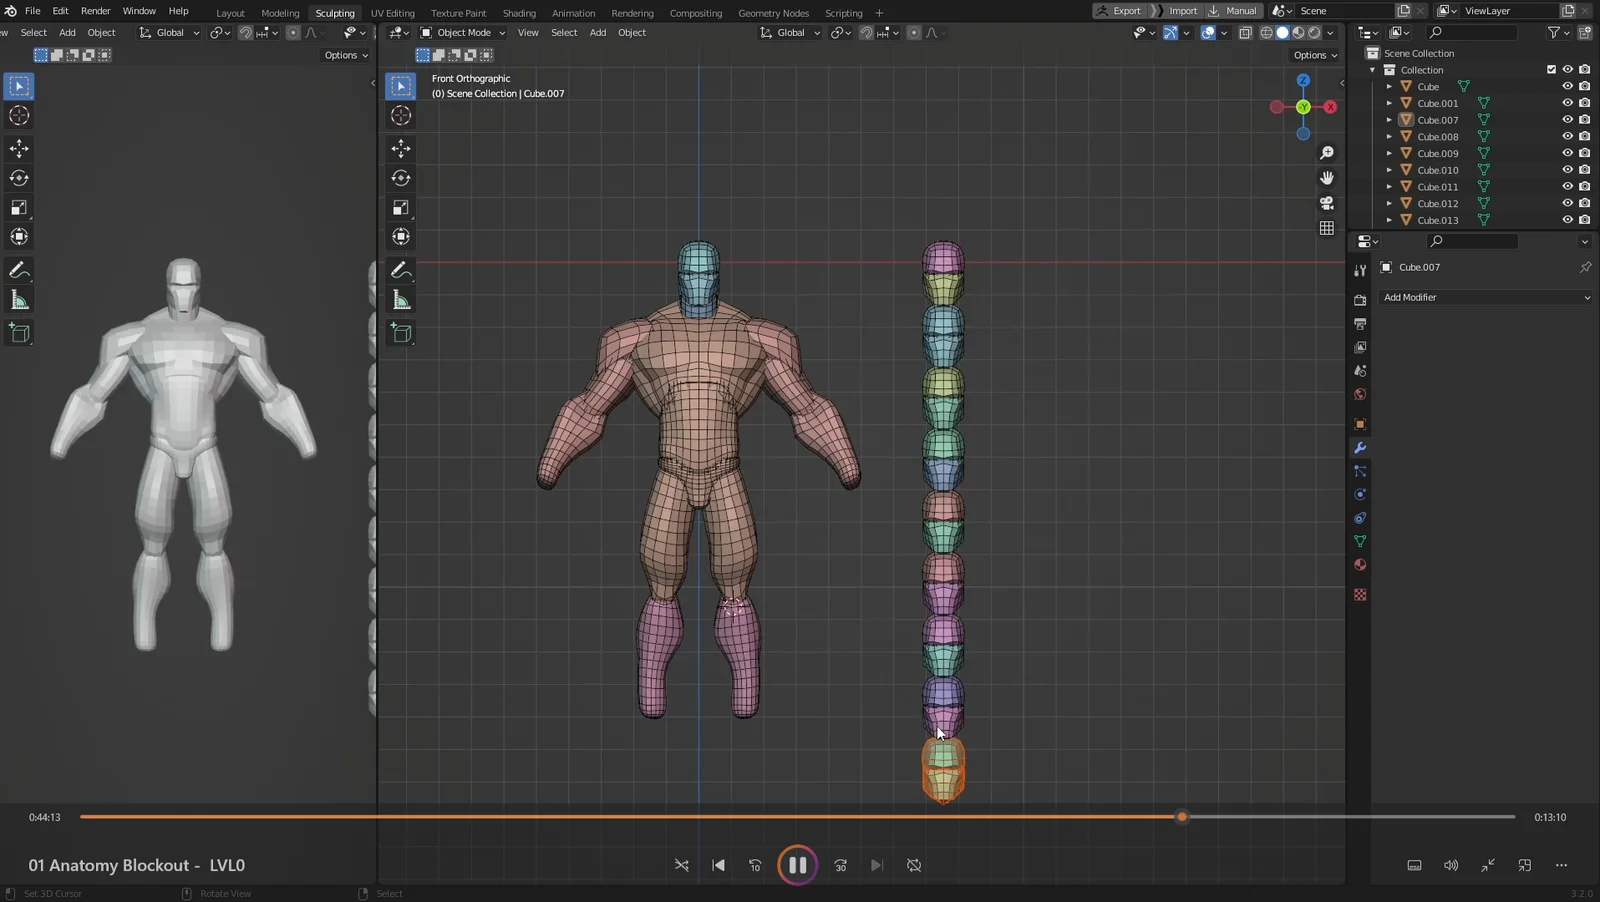Expand the Cube.007 outliner entry
1600x902 pixels.
click(x=1390, y=119)
